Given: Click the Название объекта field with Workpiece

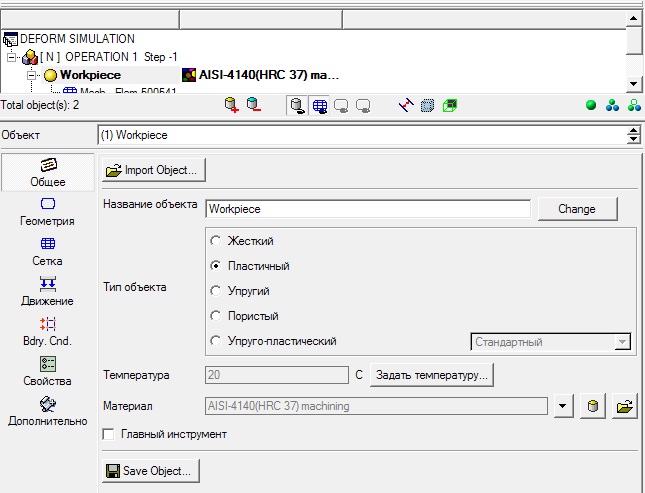Looking at the screenshot, I should (368, 209).
